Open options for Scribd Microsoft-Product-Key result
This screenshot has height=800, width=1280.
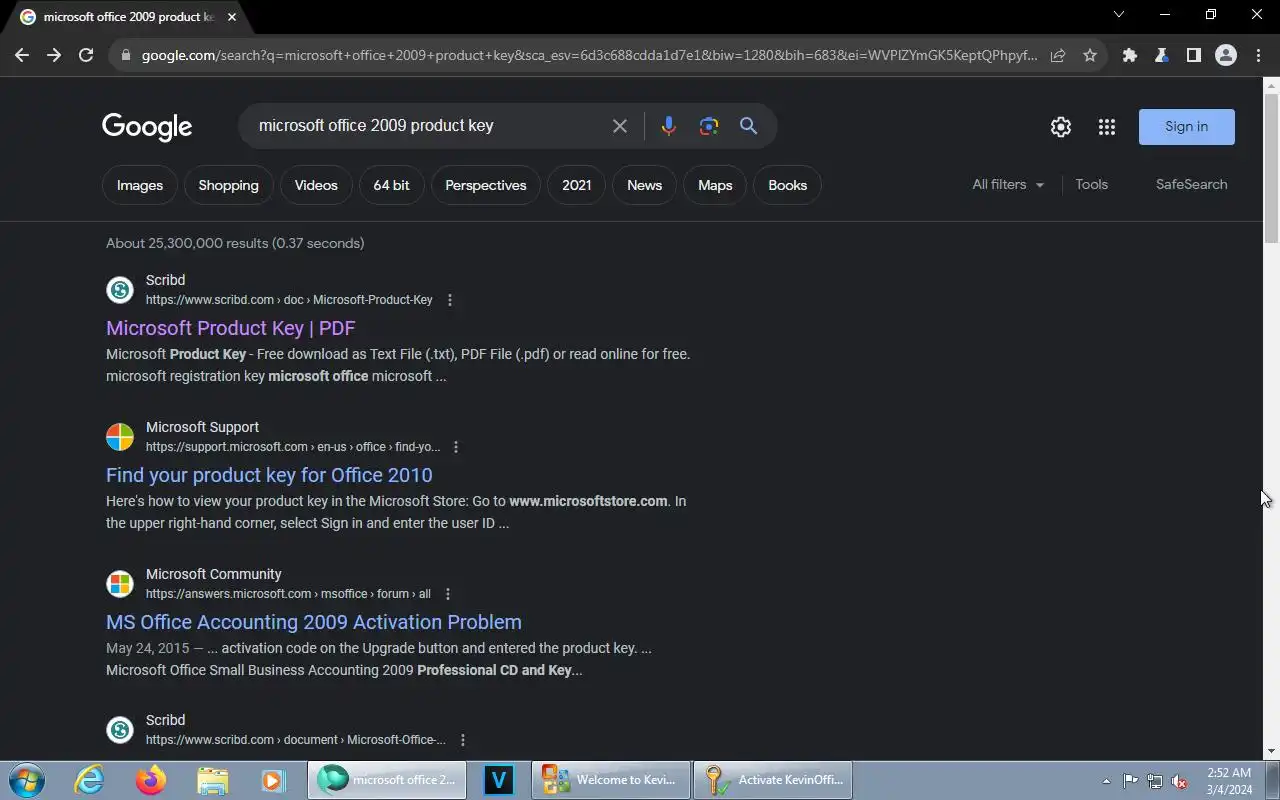[x=450, y=300]
